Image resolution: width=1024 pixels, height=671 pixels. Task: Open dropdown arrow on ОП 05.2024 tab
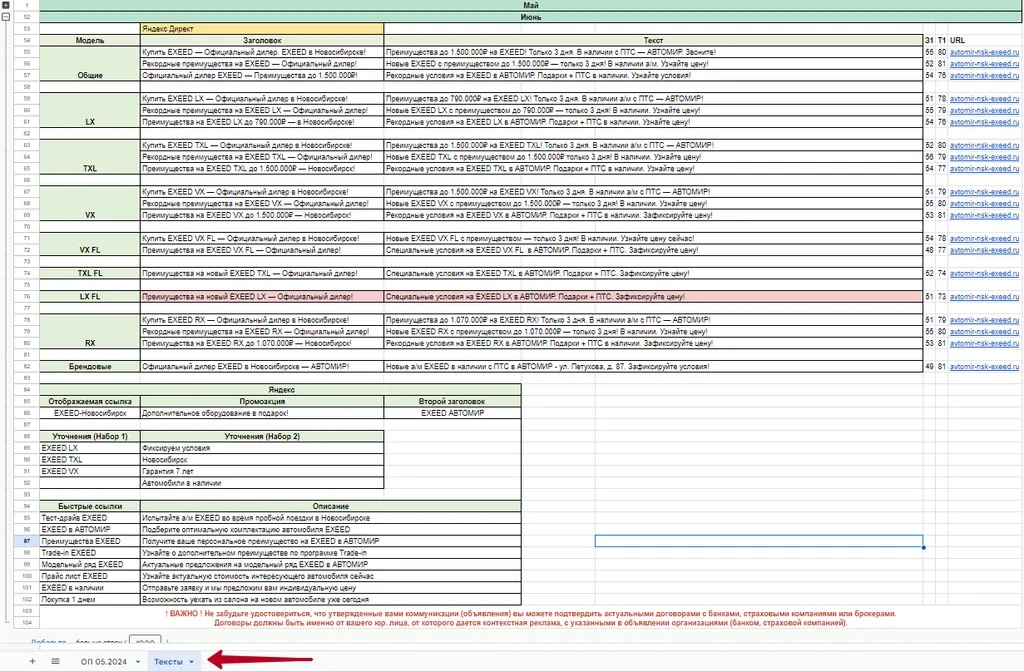pos(138,661)
